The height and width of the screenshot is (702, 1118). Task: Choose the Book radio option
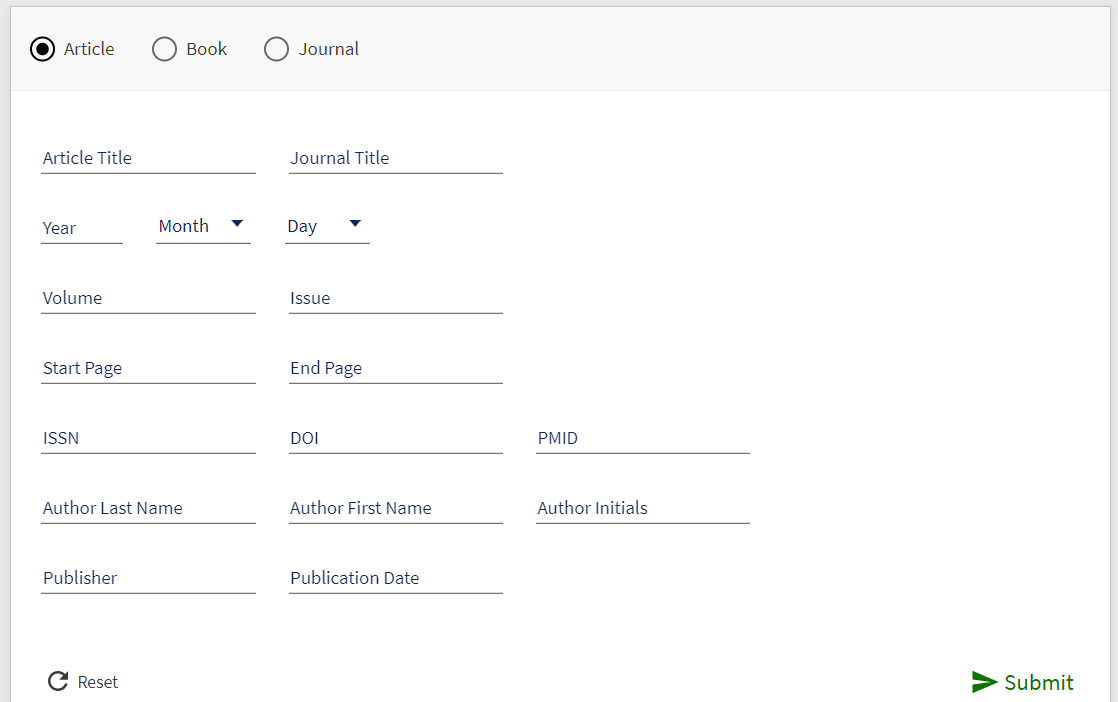pos(165,49)
